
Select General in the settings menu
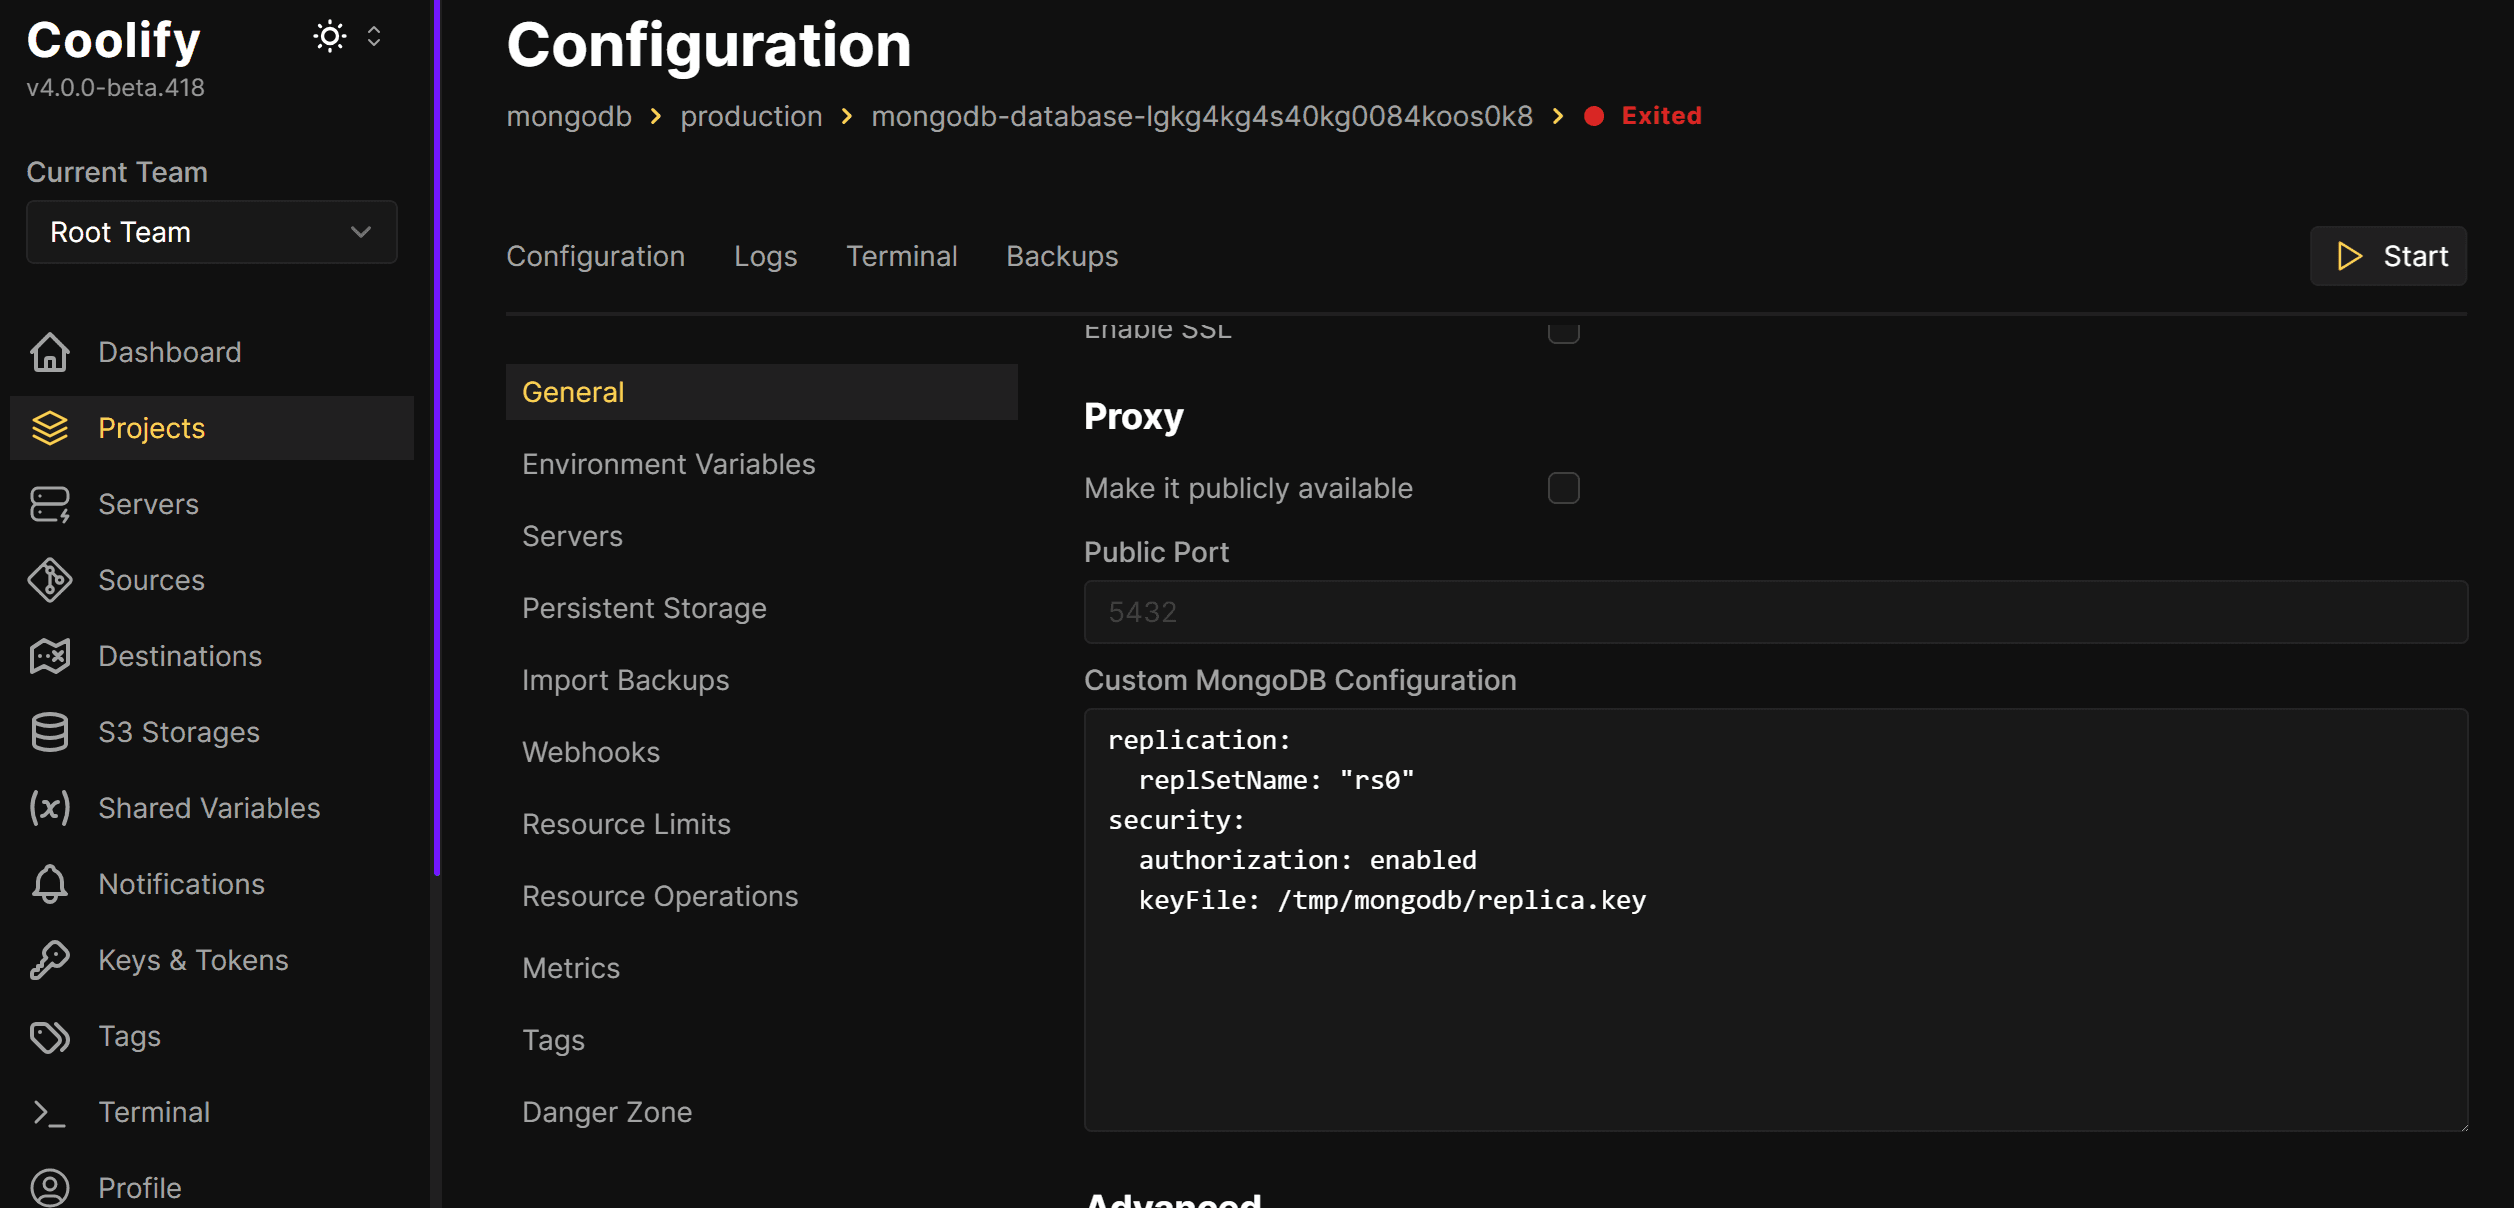(762, 392)
